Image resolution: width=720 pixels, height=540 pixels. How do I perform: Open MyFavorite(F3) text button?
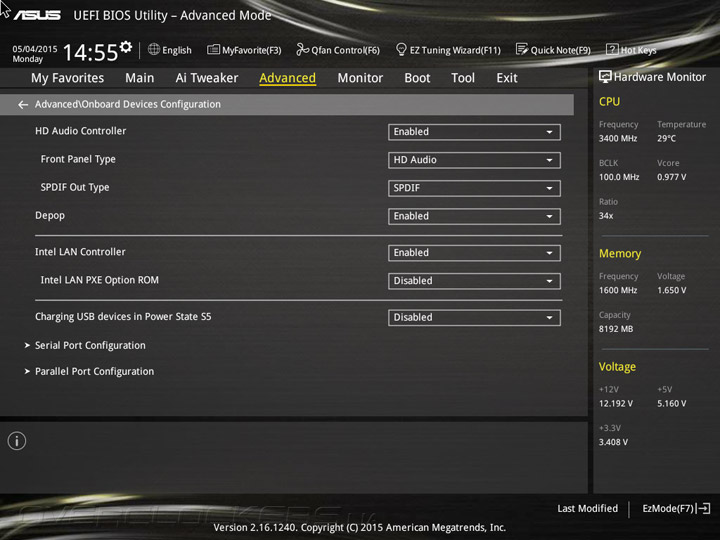pyautogui.click(x=252, y=50)
